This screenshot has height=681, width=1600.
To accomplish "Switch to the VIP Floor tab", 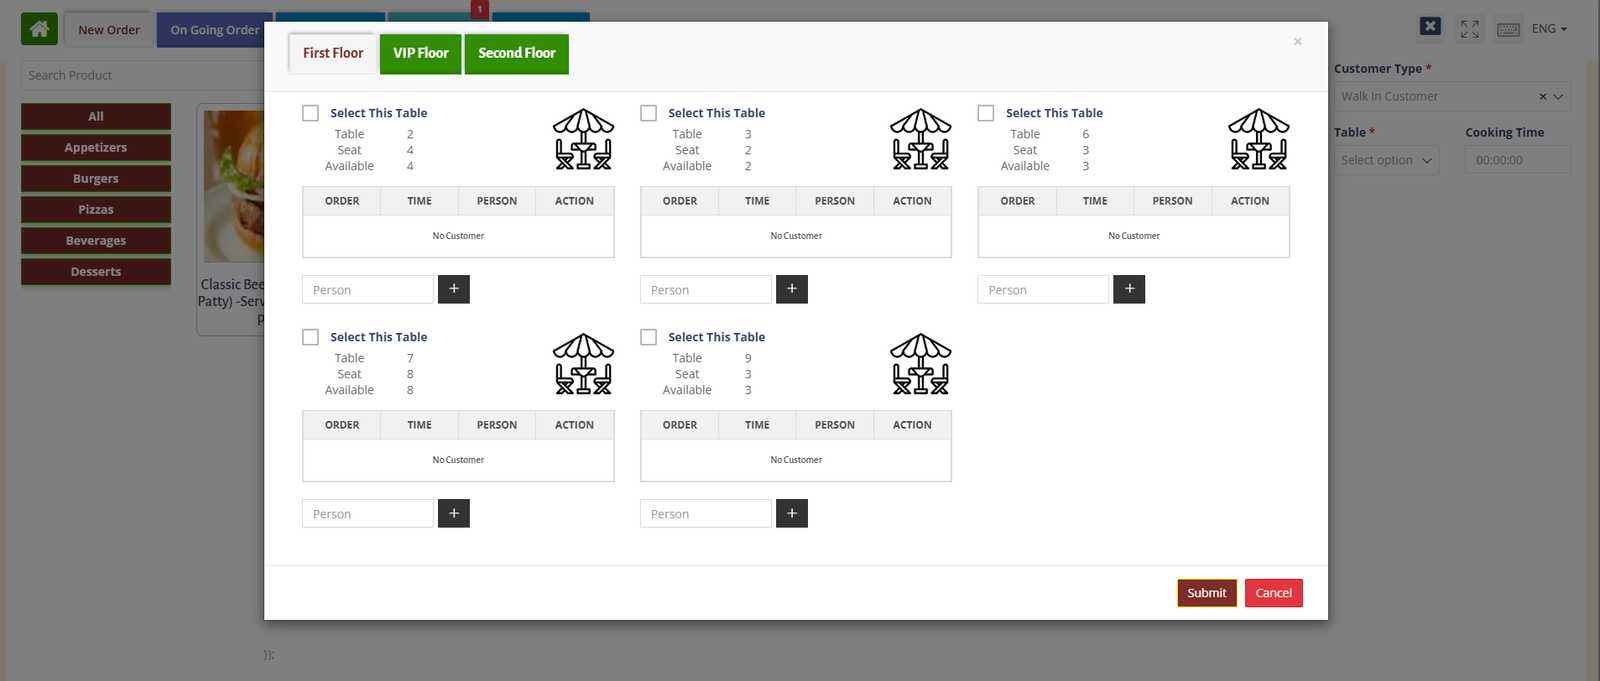I will click(x=420, y=54).
